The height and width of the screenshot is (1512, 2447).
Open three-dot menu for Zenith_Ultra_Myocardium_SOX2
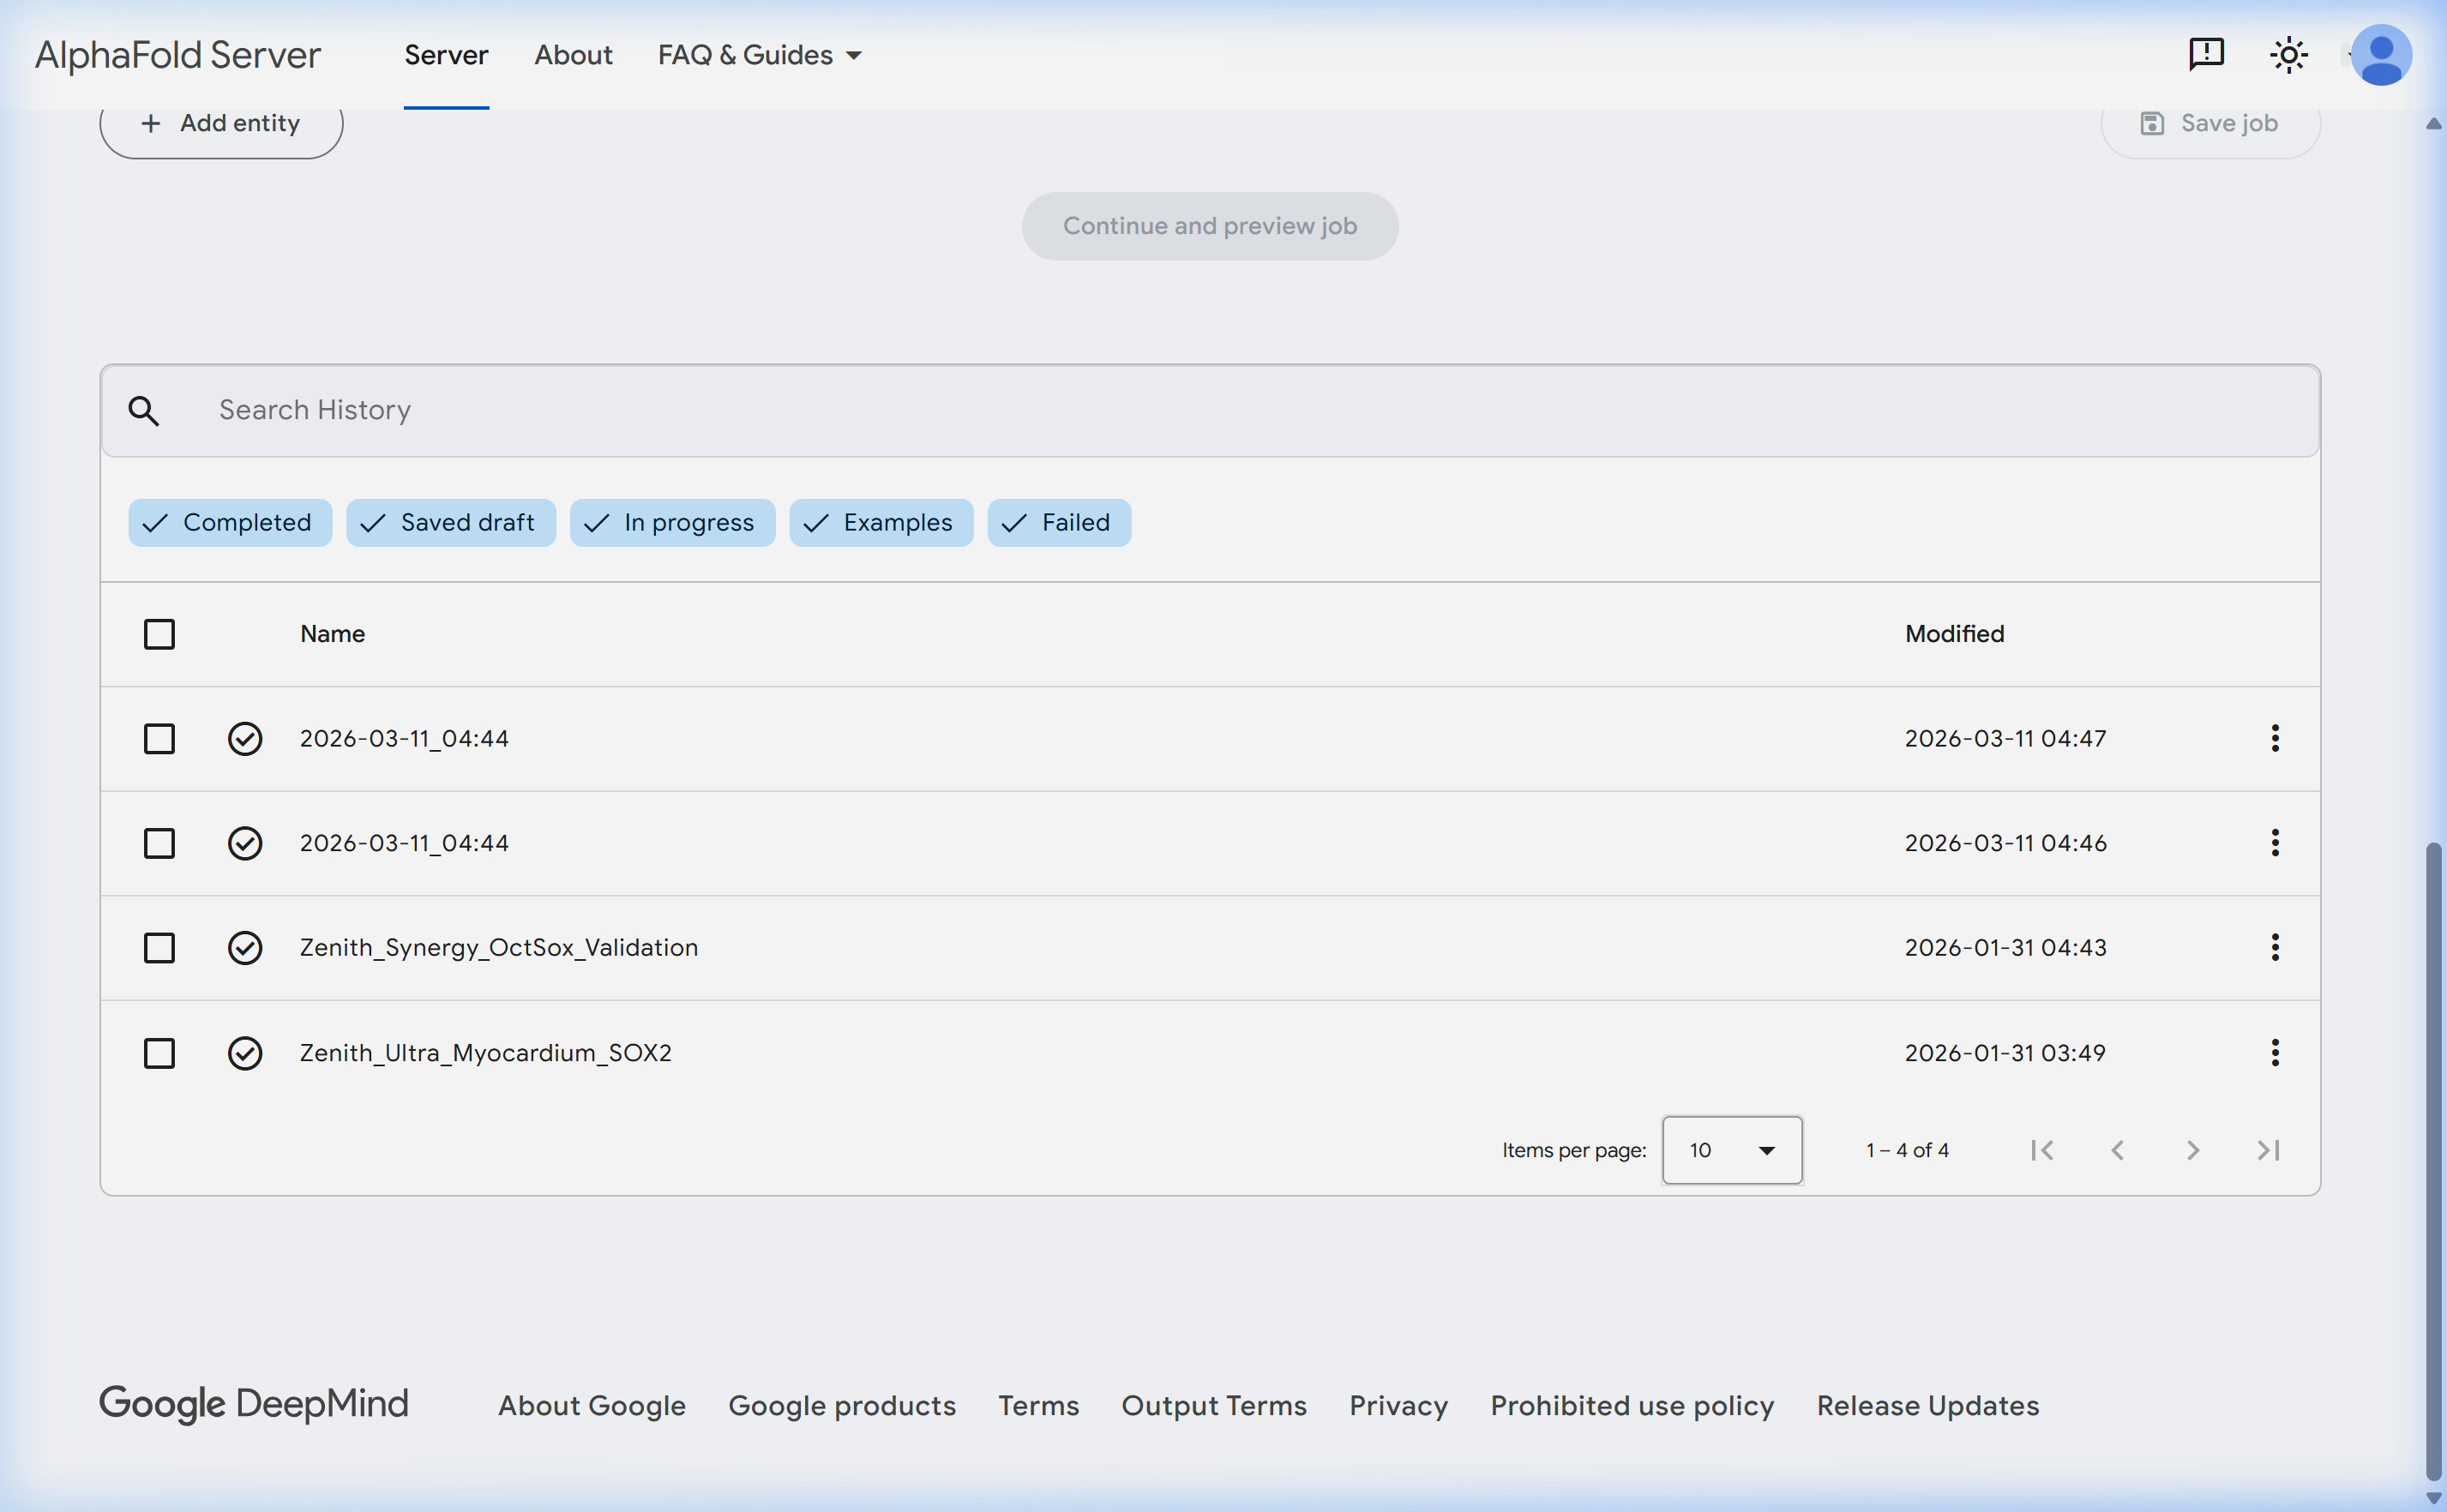click(2274, 1052)
